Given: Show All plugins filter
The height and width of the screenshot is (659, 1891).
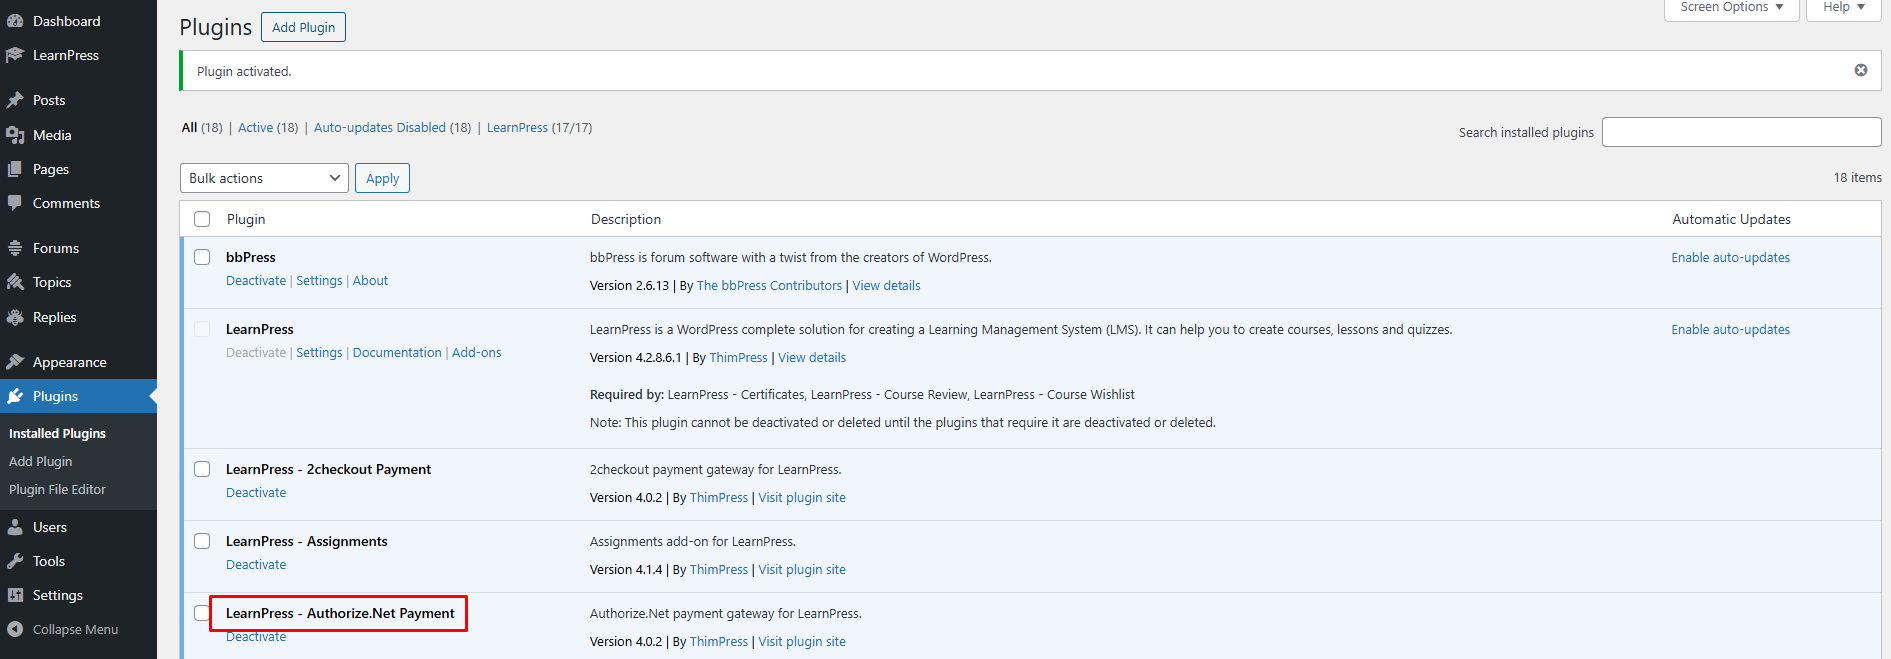Looking at the screenshot, I should [x=189, y=127].
